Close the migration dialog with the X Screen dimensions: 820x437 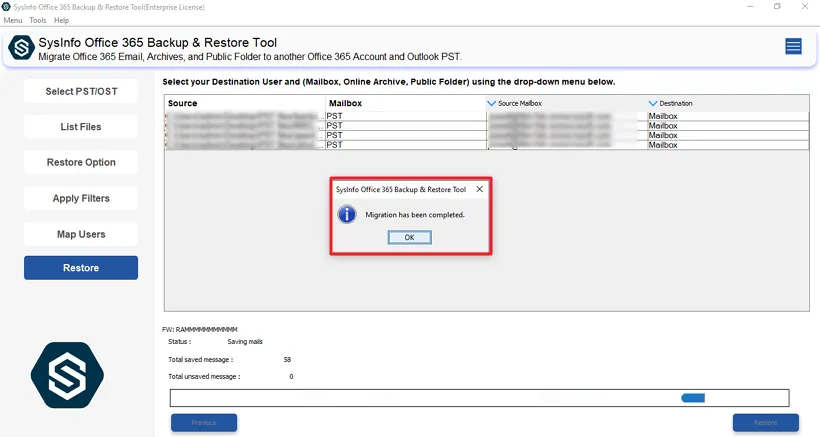point(480,189)
